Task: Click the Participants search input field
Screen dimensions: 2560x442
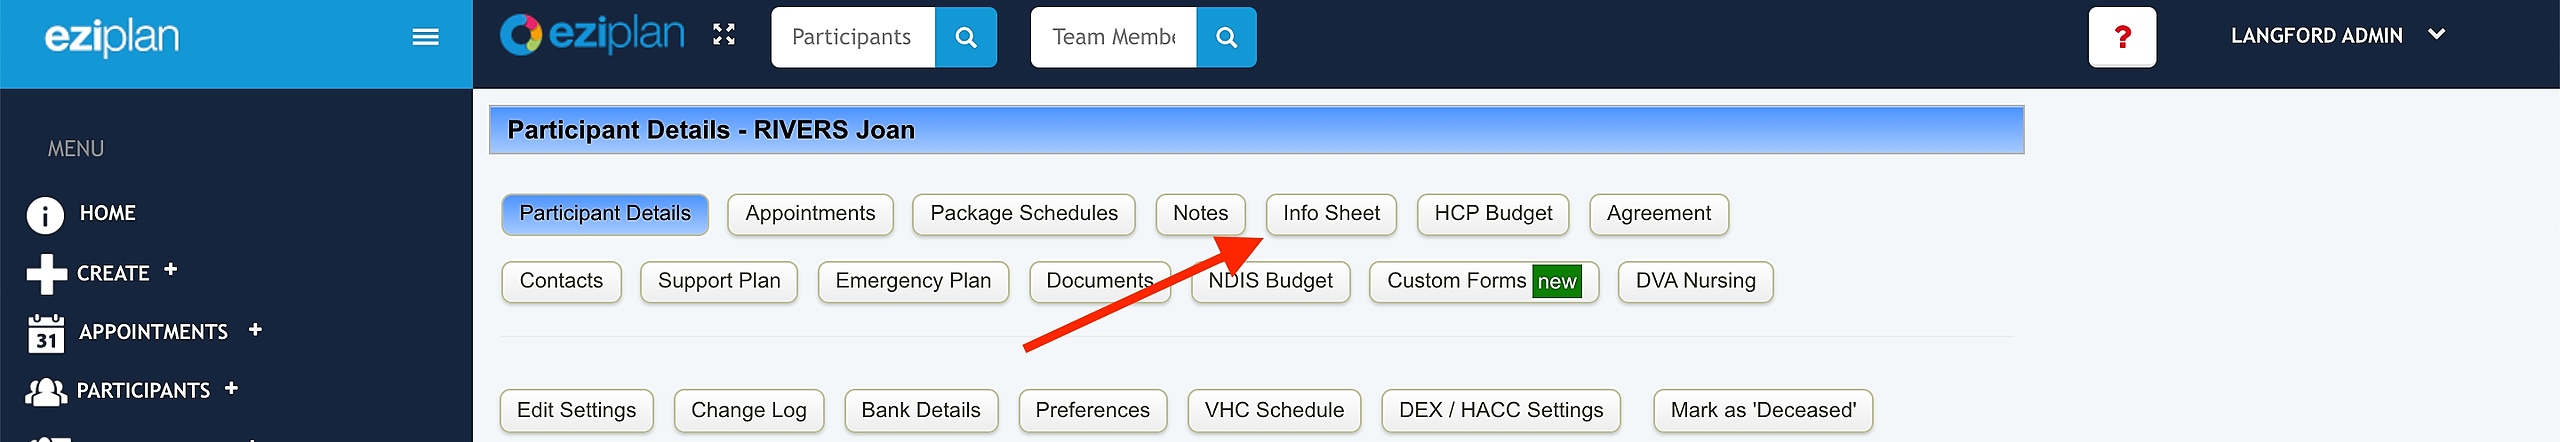Action: [852, 38]
